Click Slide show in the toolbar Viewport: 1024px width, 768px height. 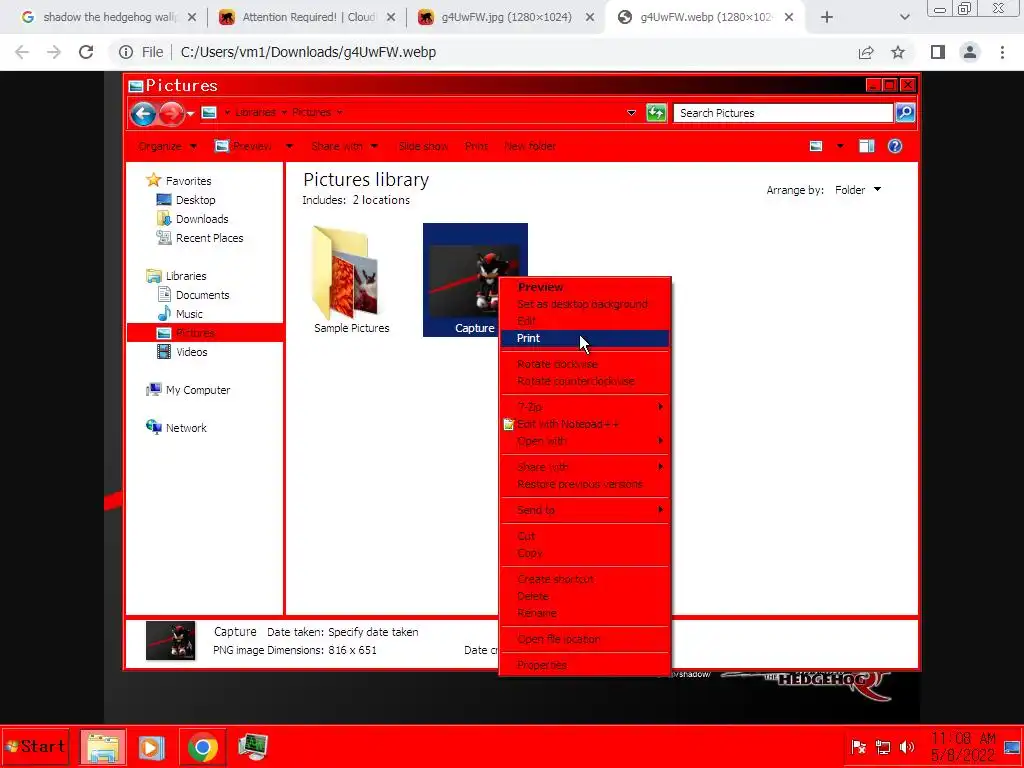pyautogui.click(x=423, y=146)
